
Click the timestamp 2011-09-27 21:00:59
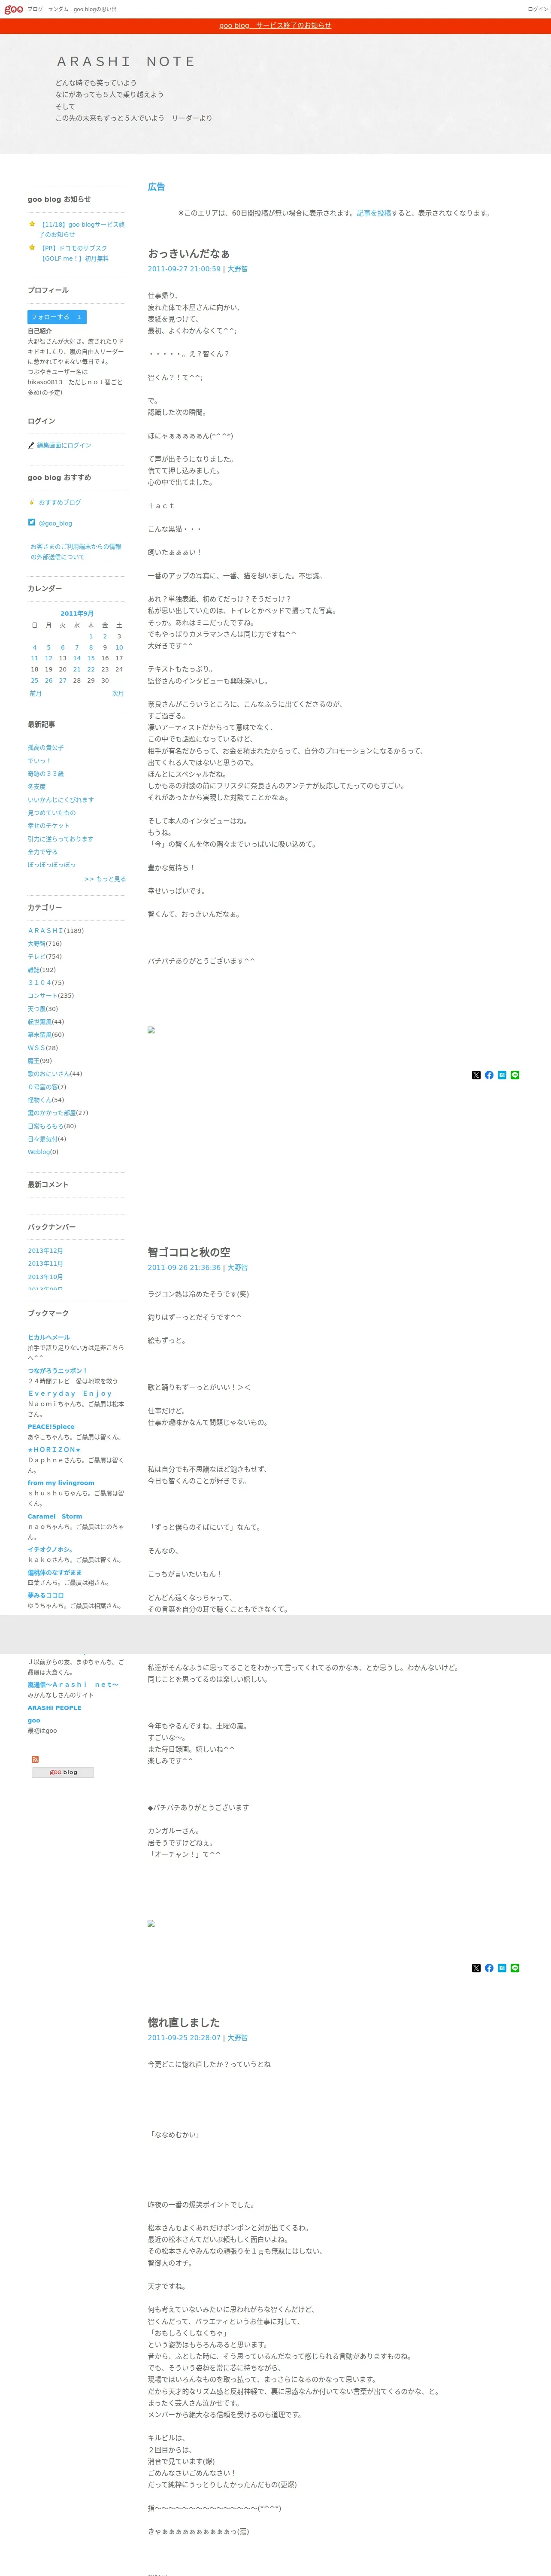point(184,269)
